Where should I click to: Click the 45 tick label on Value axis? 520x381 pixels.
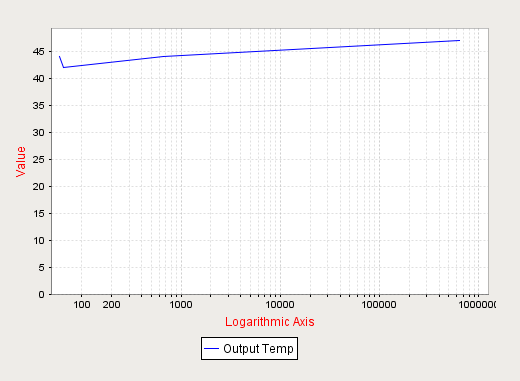coord(38,52)
